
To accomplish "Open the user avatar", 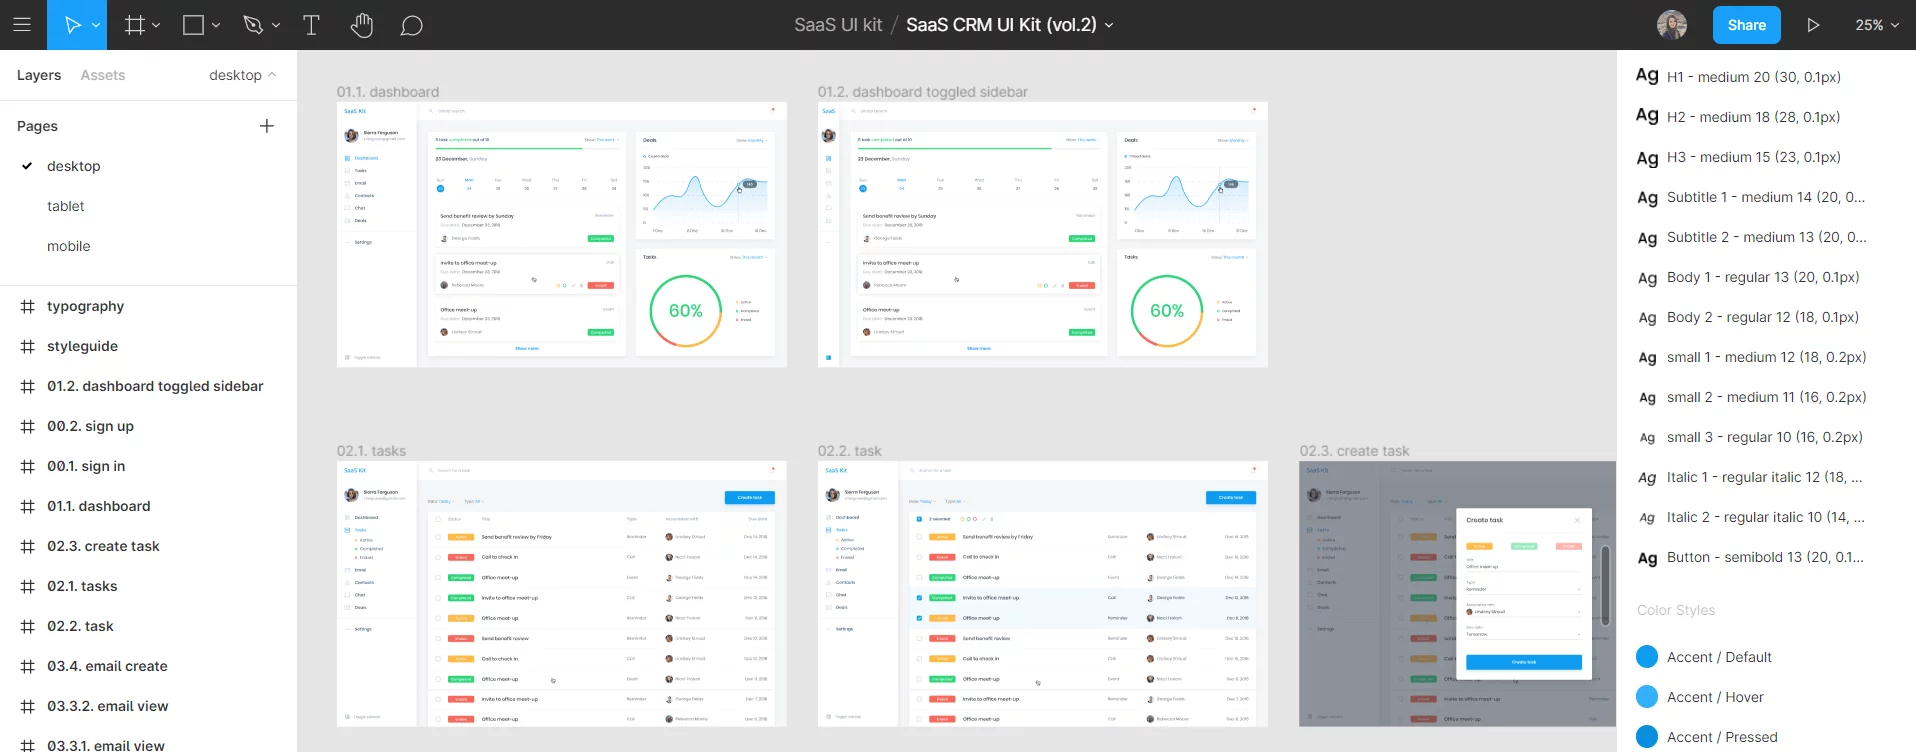I will 1672,25.
